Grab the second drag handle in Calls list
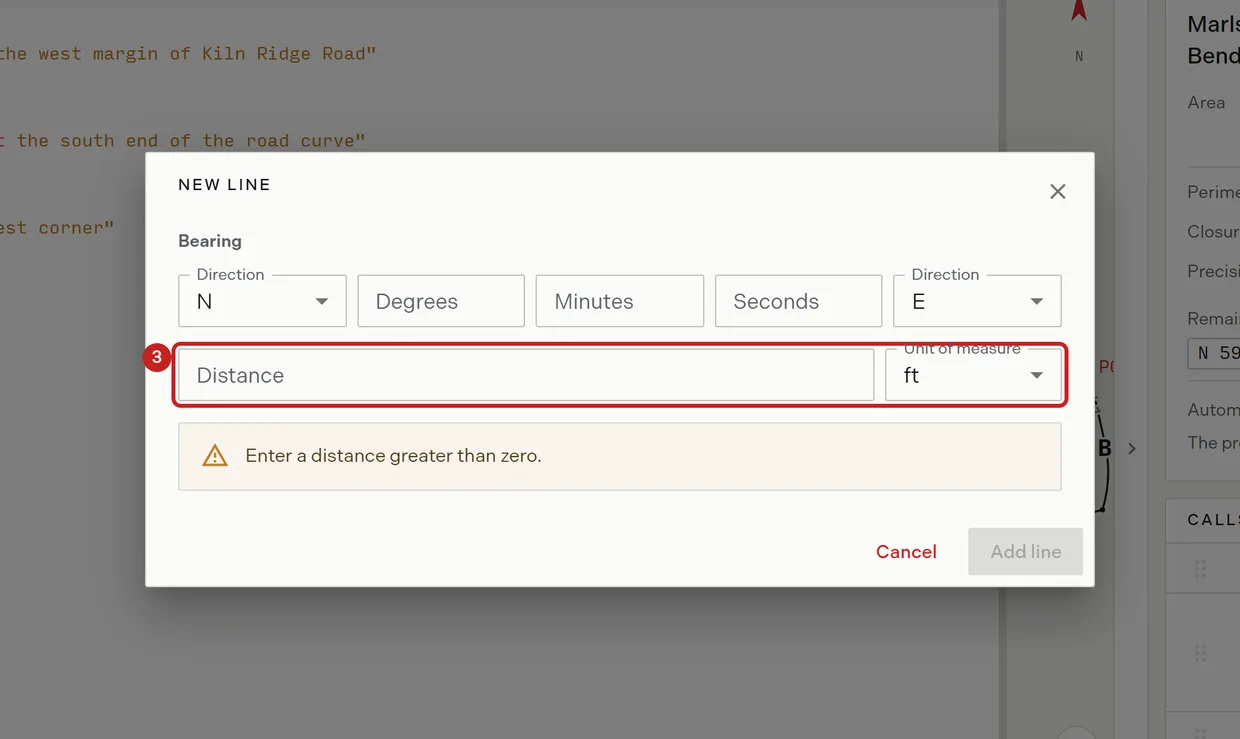Viewport: 1240px width, 739px height. point(1200,653)
